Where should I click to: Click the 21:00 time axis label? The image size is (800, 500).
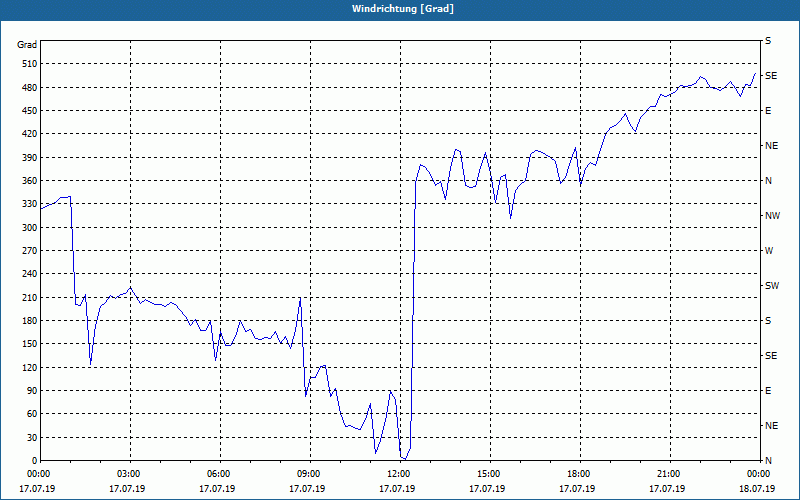click(x=670, y=474)
